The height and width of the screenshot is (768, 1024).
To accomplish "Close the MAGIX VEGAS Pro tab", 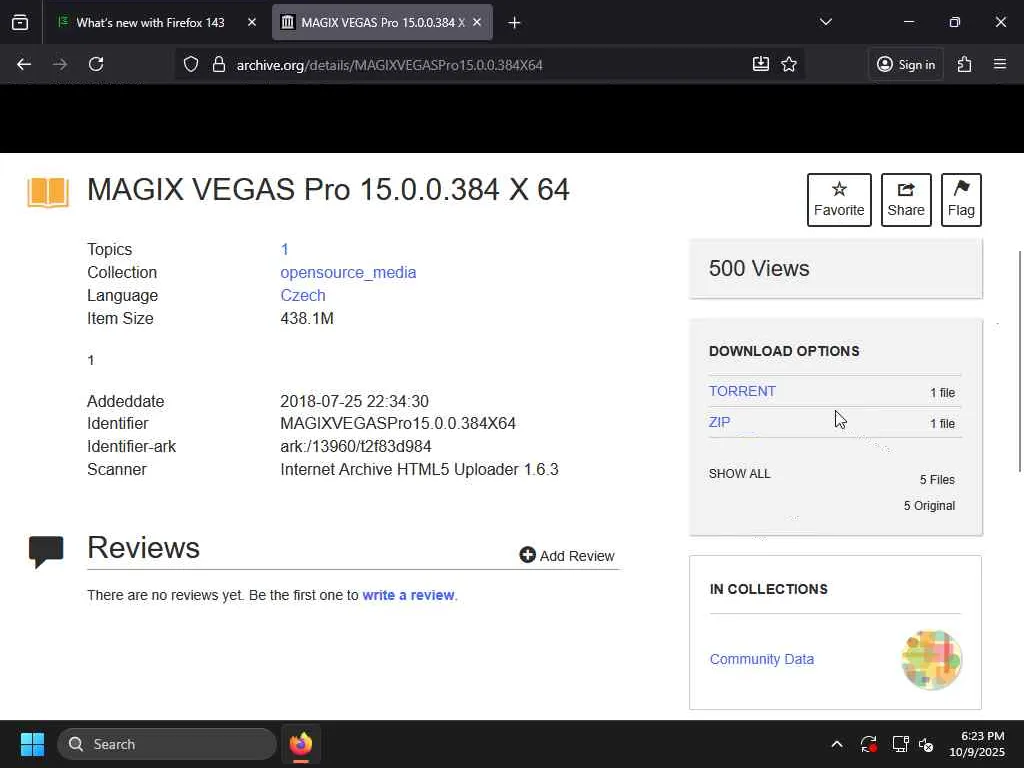I will (477, 22).
